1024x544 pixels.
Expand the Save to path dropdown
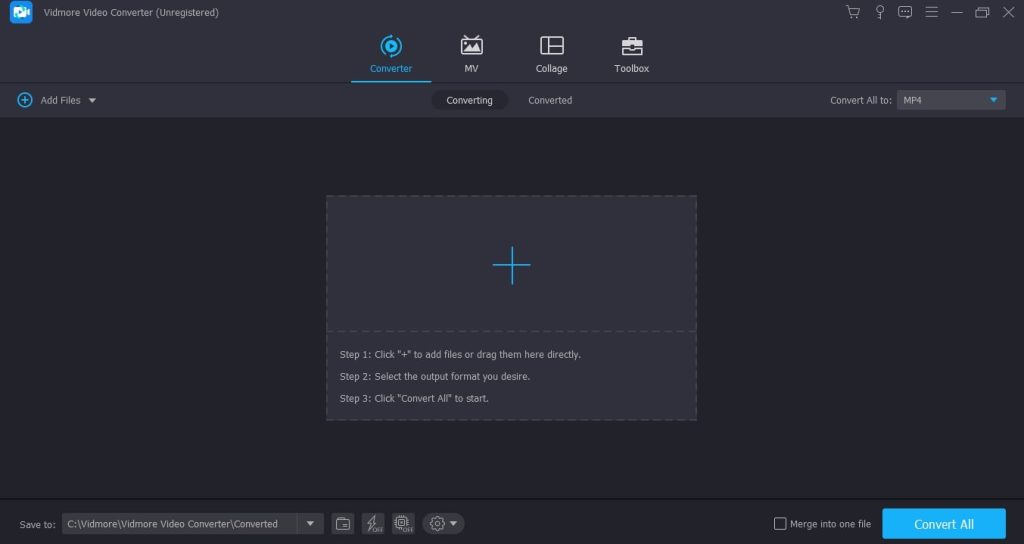coord(310,524)
